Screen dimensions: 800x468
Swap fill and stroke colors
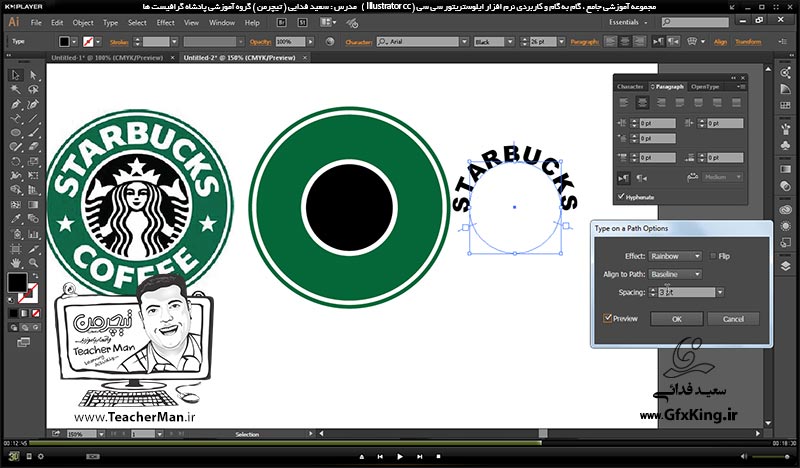click(x=35, y=276)
